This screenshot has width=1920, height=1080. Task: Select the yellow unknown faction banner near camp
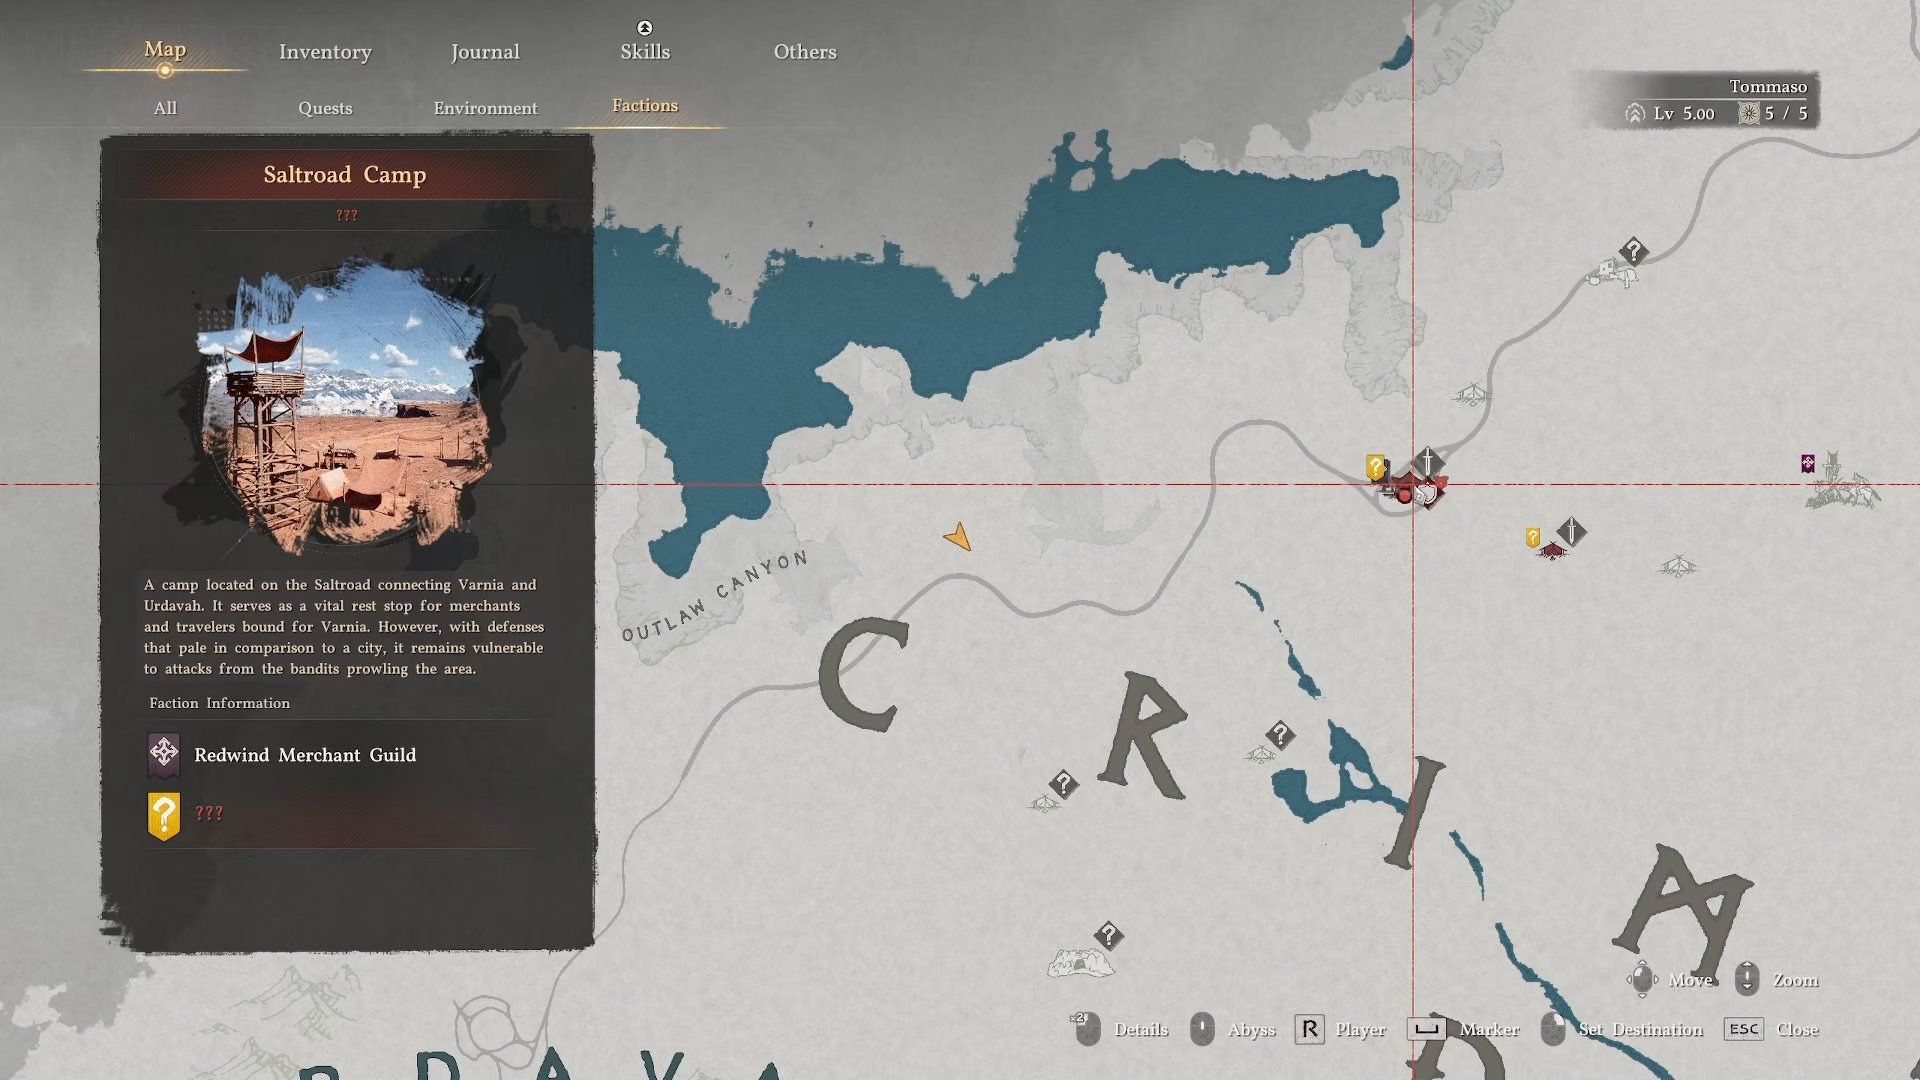click(x=1376, y=467)
